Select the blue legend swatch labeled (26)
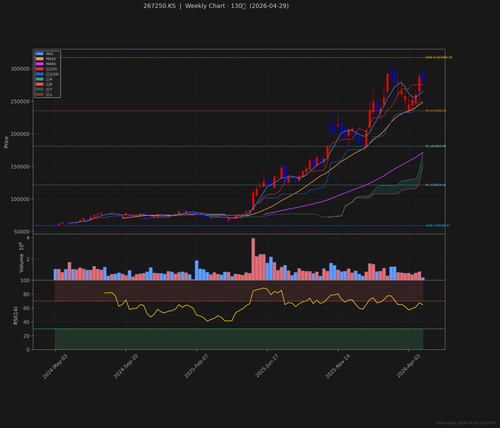500x428 pixels. pos(40,74)
